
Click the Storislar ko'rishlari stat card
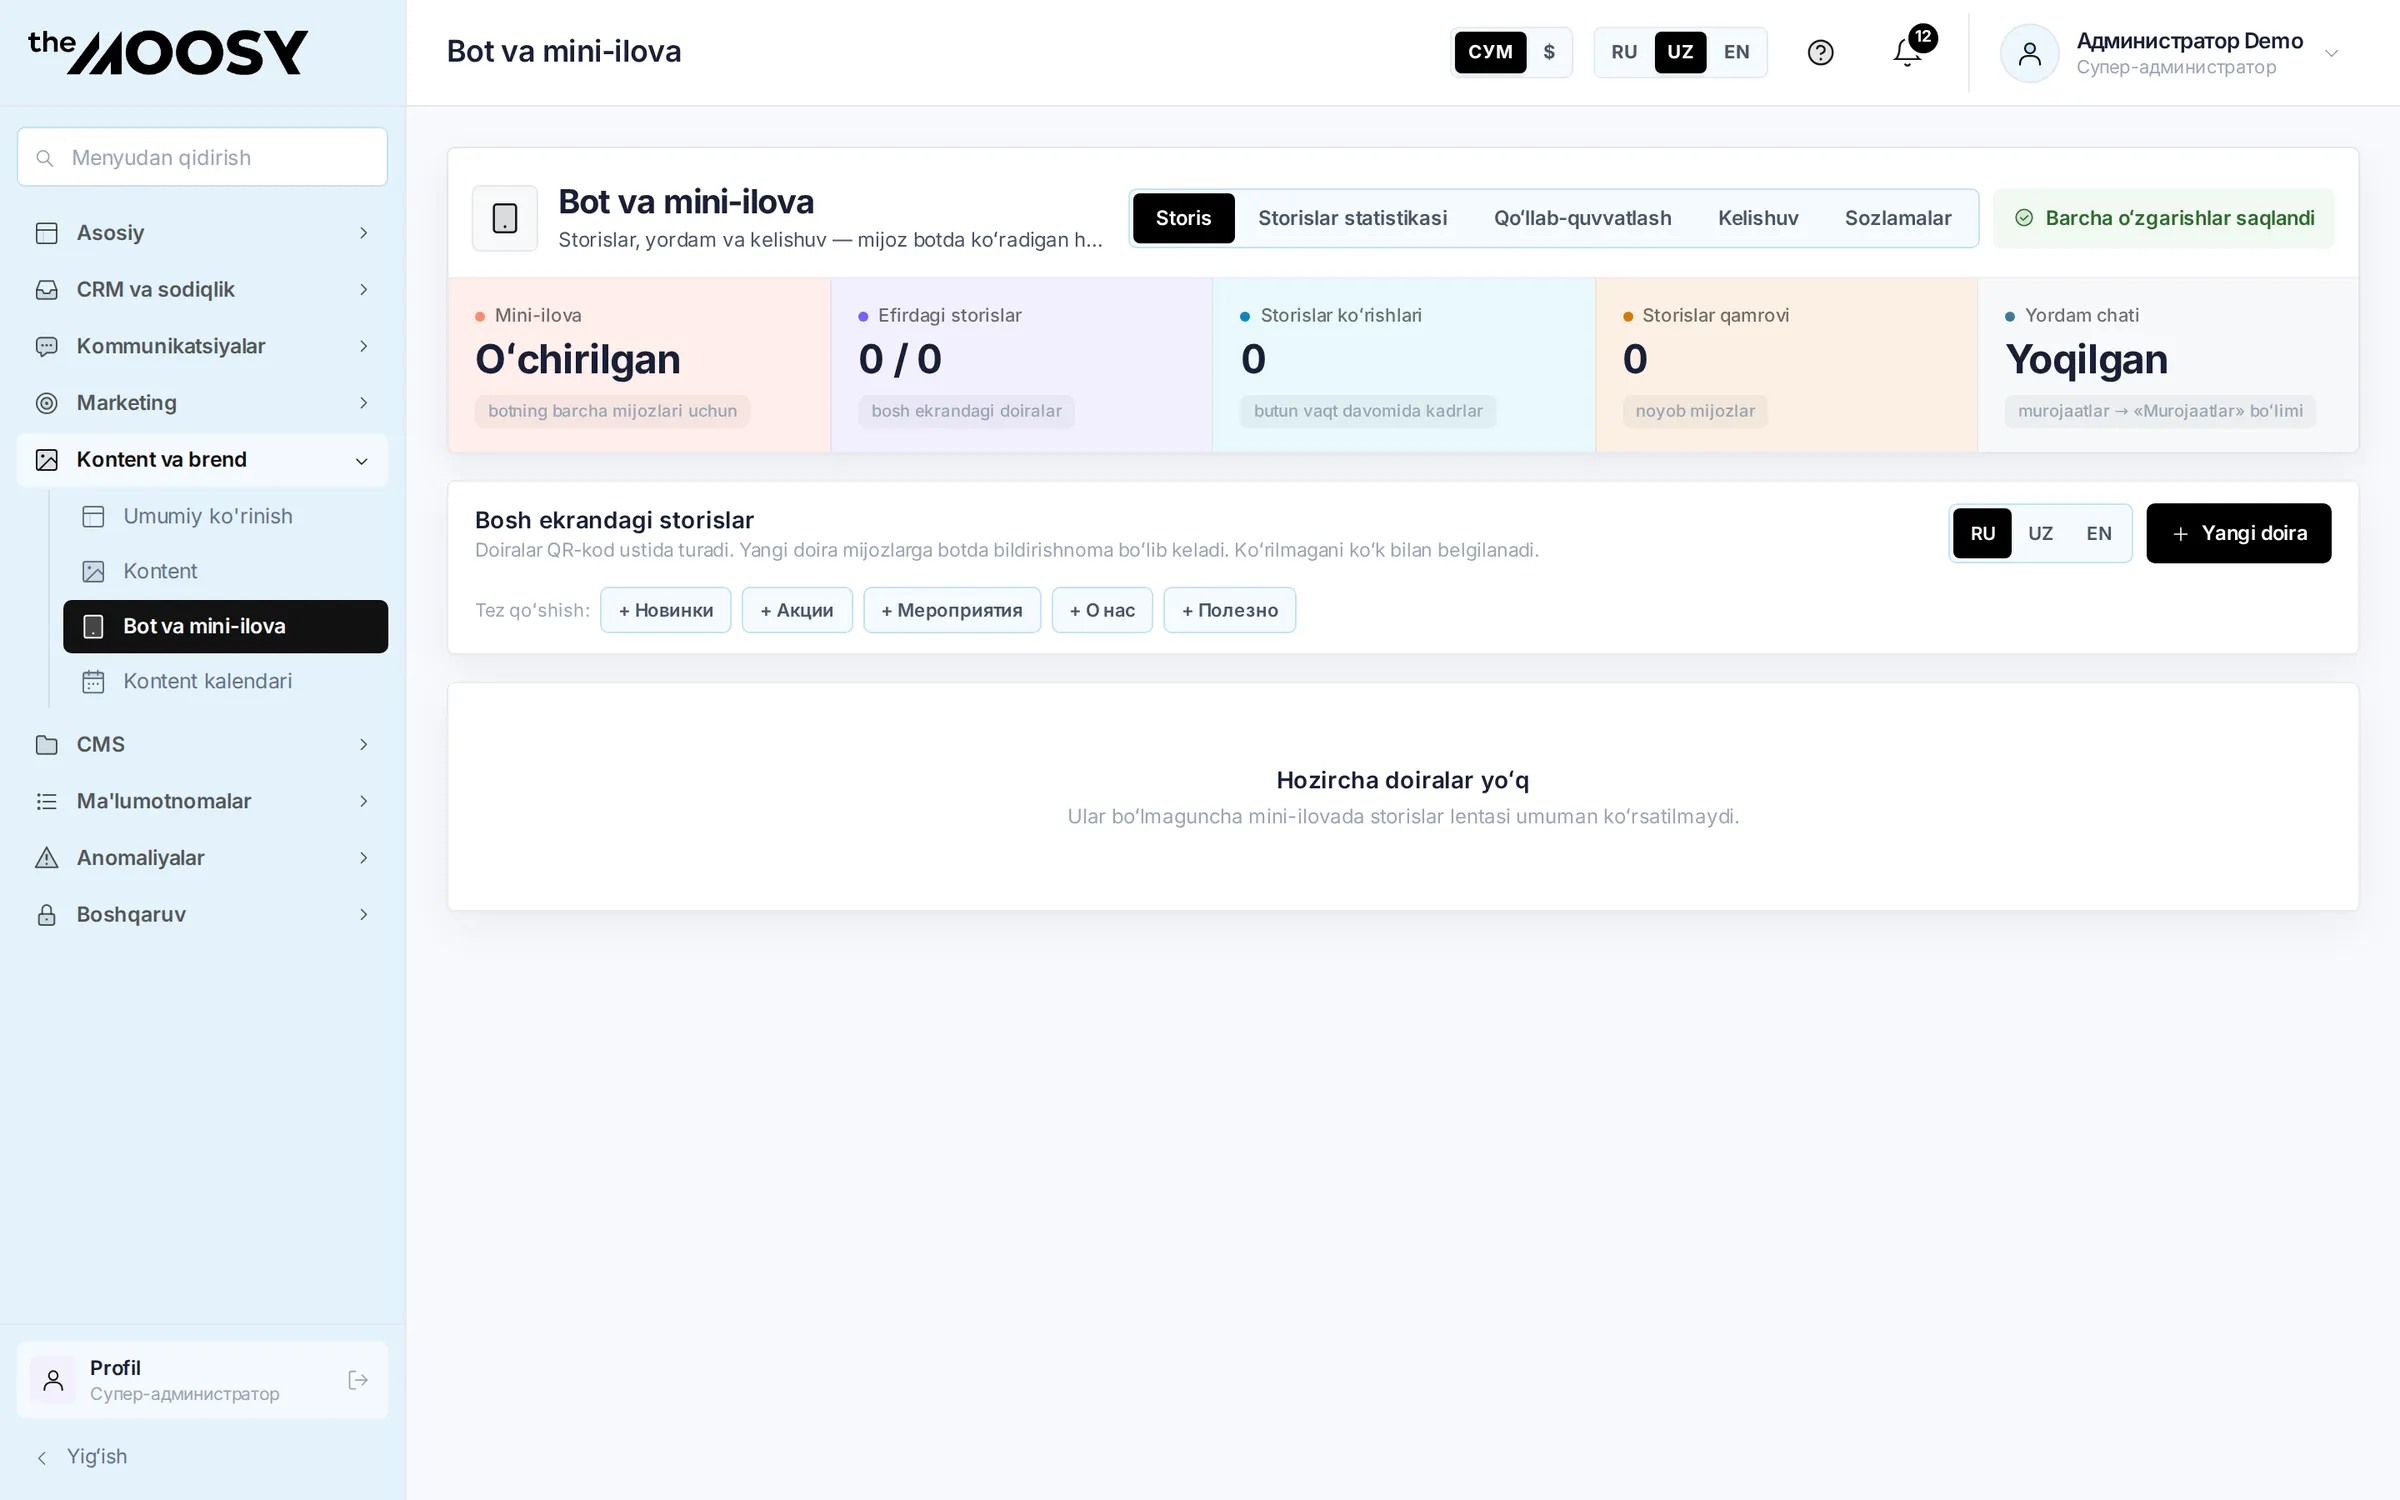point(1403,365)
